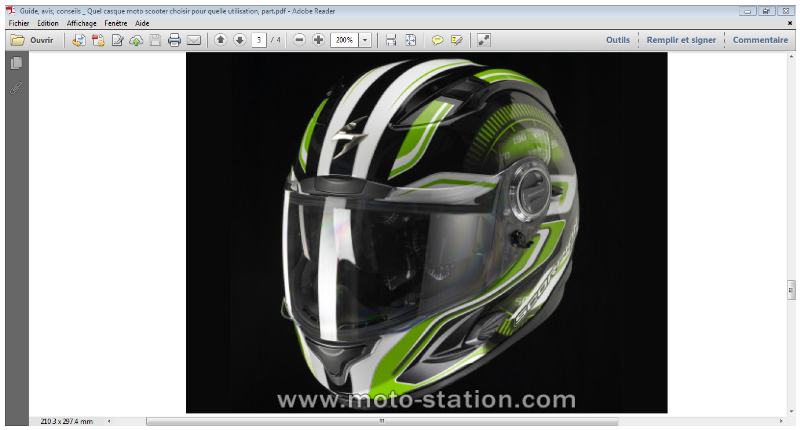Click the 200% zoom value field
The height and width of the screenshot is (430, 800).
point(344,40)
